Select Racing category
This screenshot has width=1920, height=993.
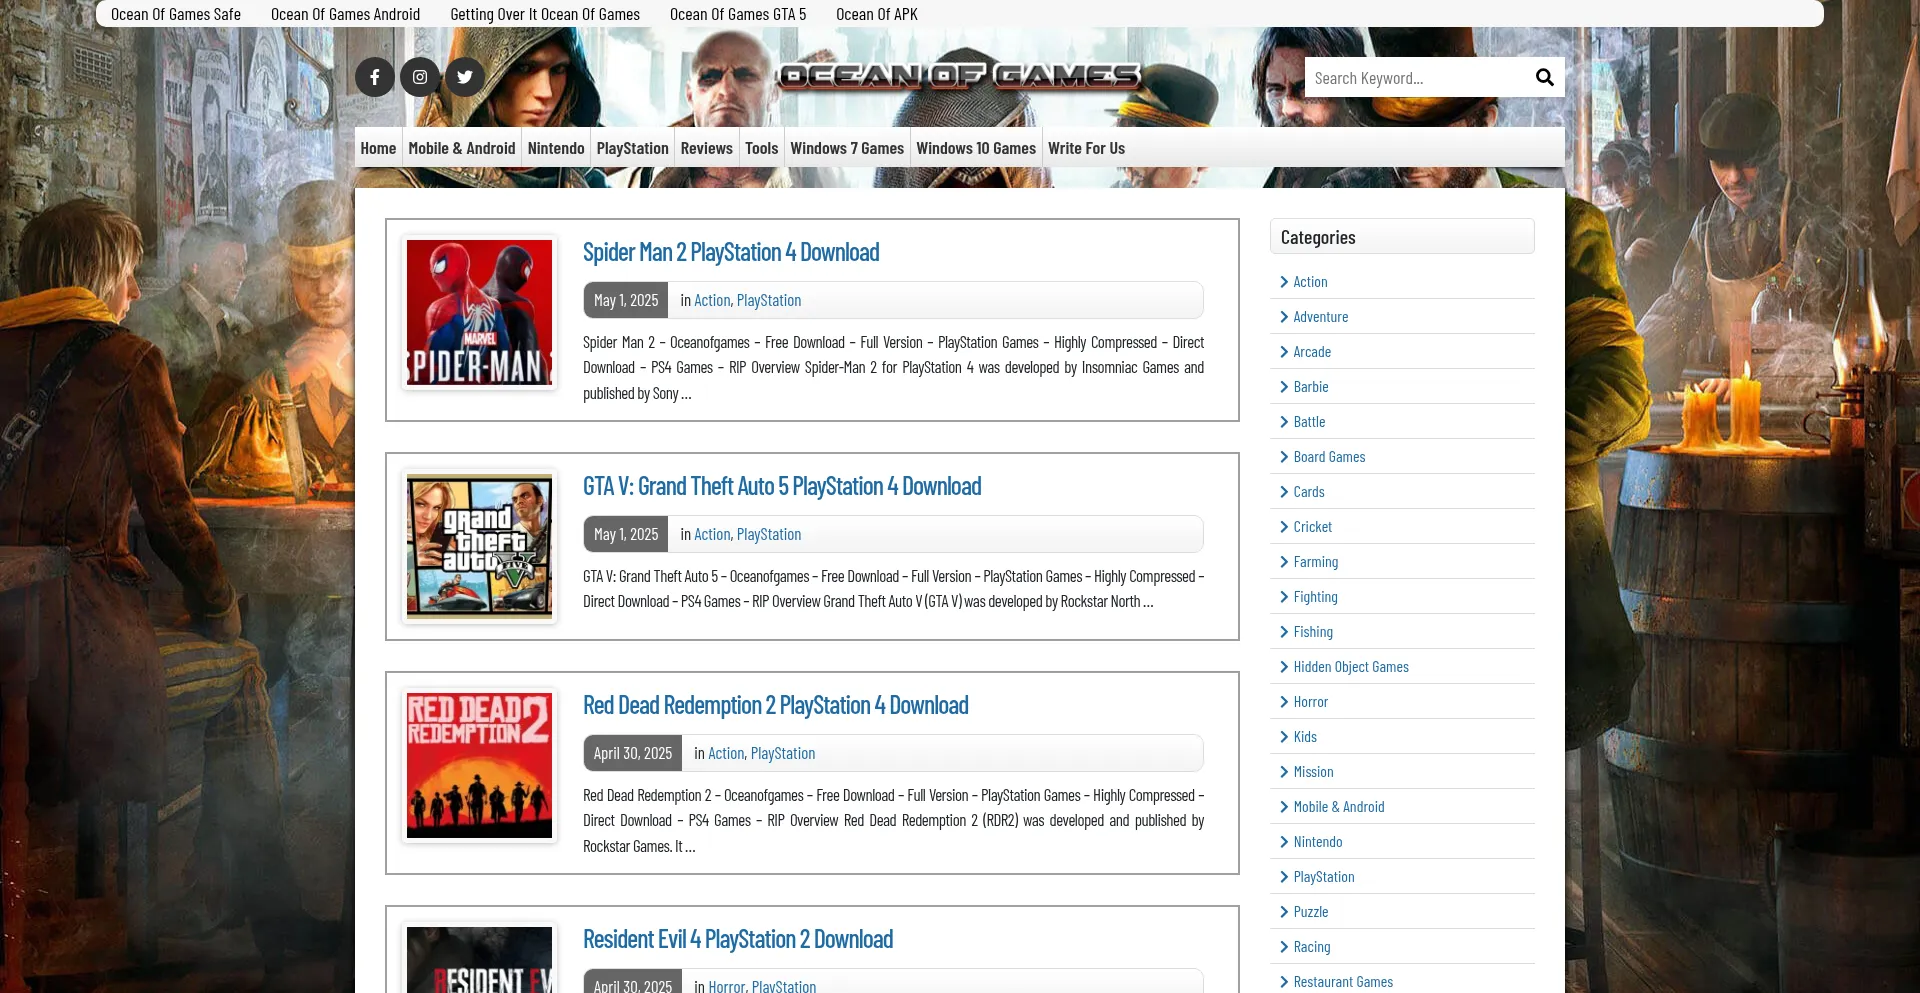coord(1312,947)
